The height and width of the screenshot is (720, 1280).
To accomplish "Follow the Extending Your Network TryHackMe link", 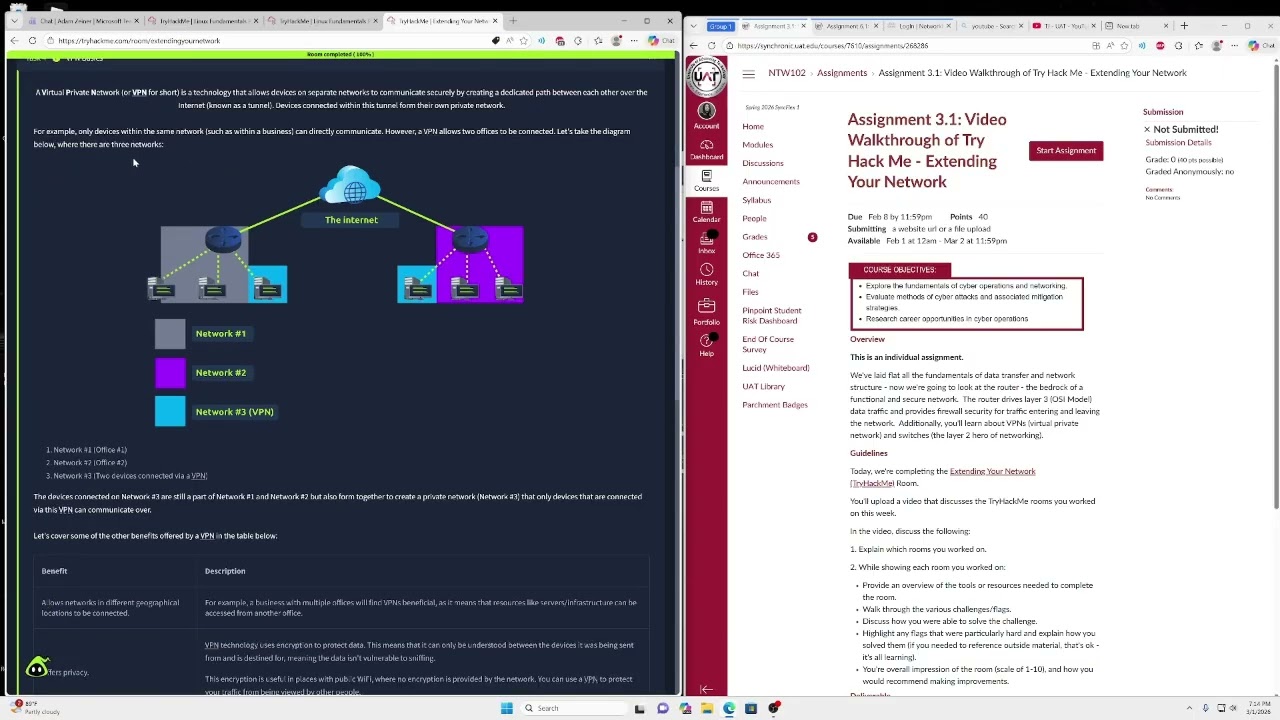I will (x=943, y=477).
